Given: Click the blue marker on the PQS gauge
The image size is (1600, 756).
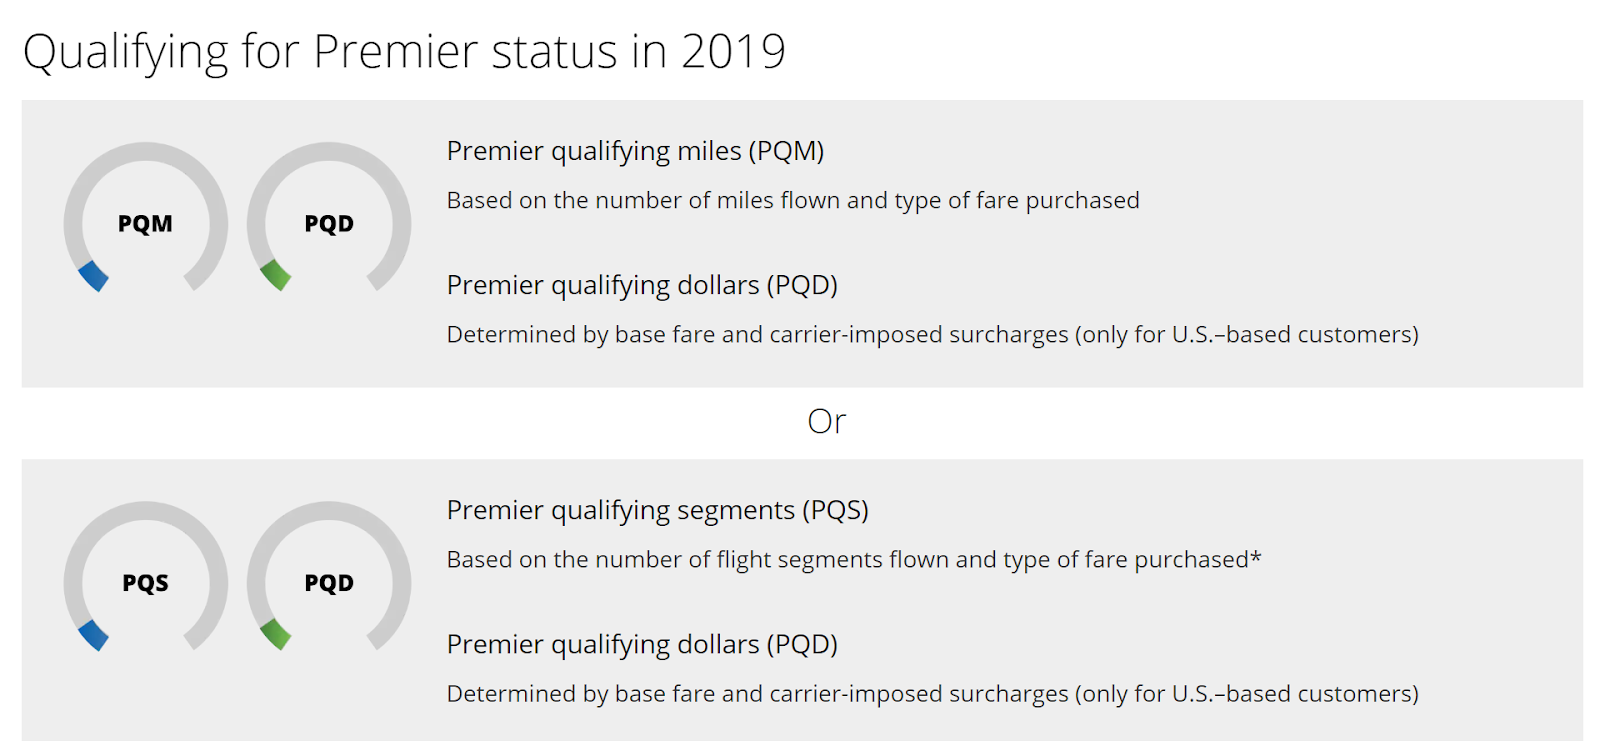Looking at the screenshot, I should tap(93, 636).
